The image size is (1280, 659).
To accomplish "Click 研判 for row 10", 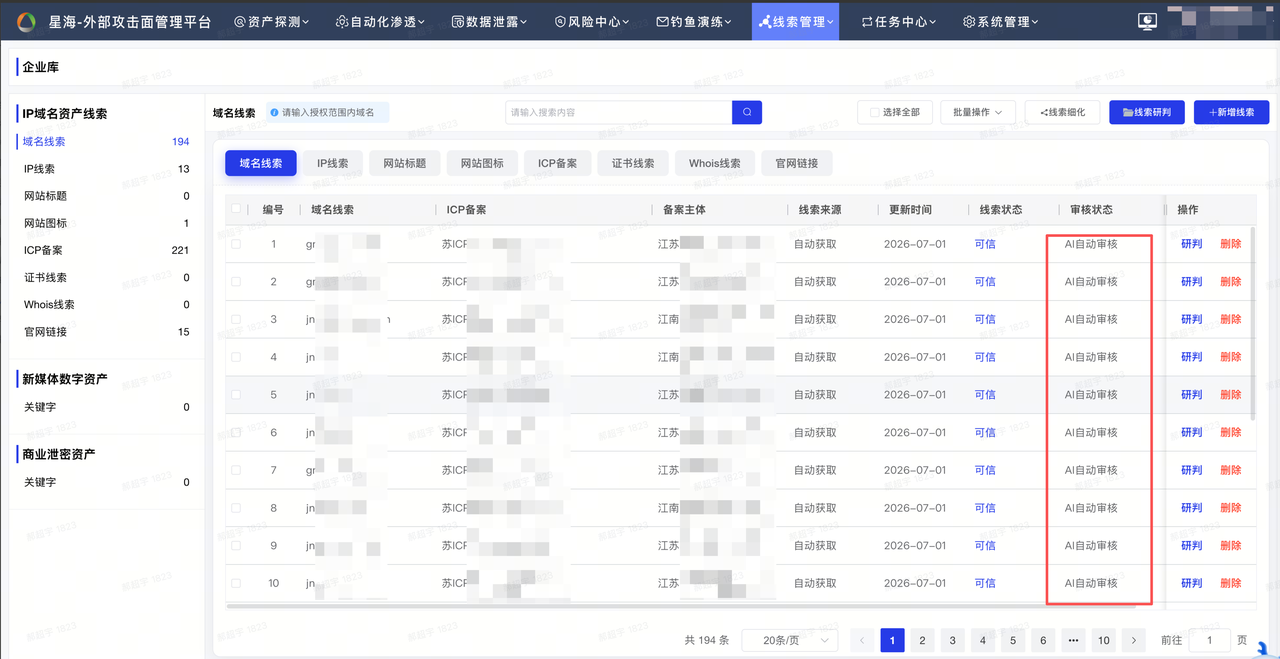I will [x=1192, y=583].
